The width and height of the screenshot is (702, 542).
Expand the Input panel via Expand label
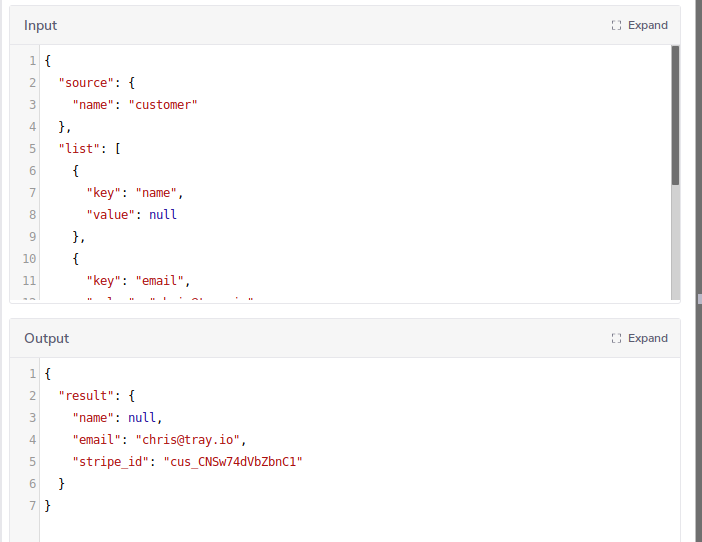647,26
